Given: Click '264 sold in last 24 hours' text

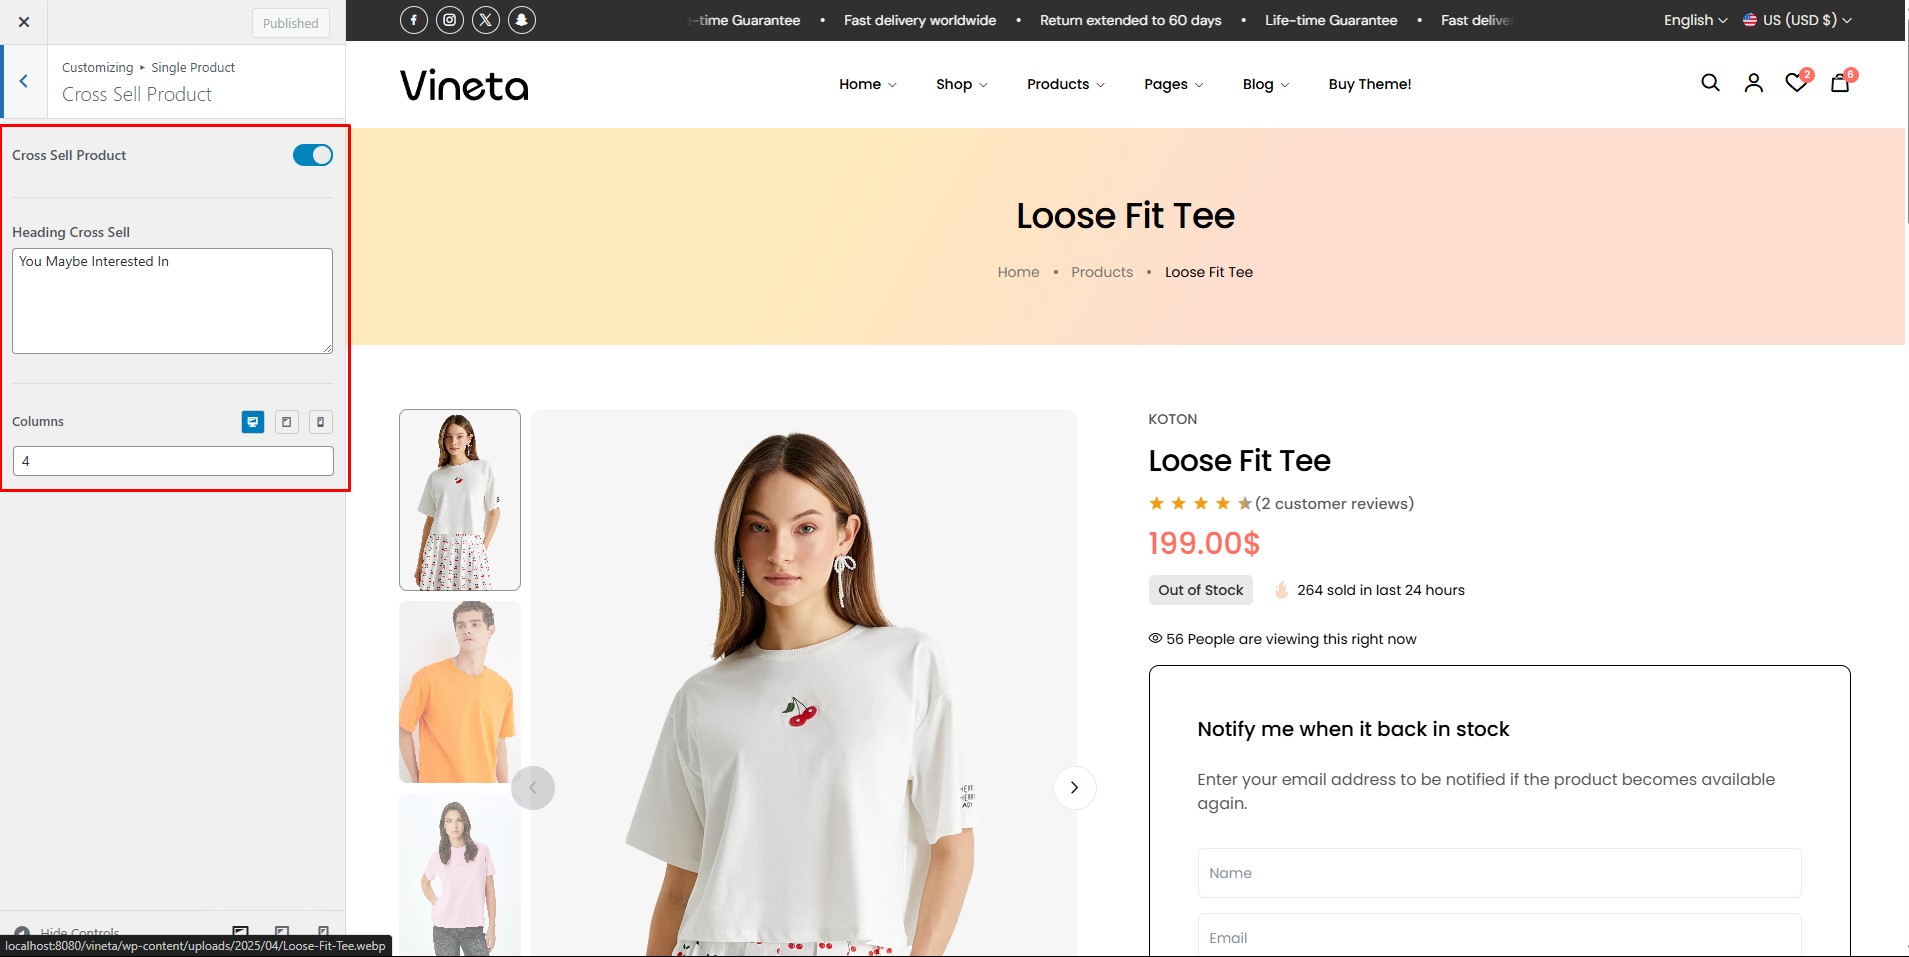Looking at the screenshot, I should (1380, 590).
